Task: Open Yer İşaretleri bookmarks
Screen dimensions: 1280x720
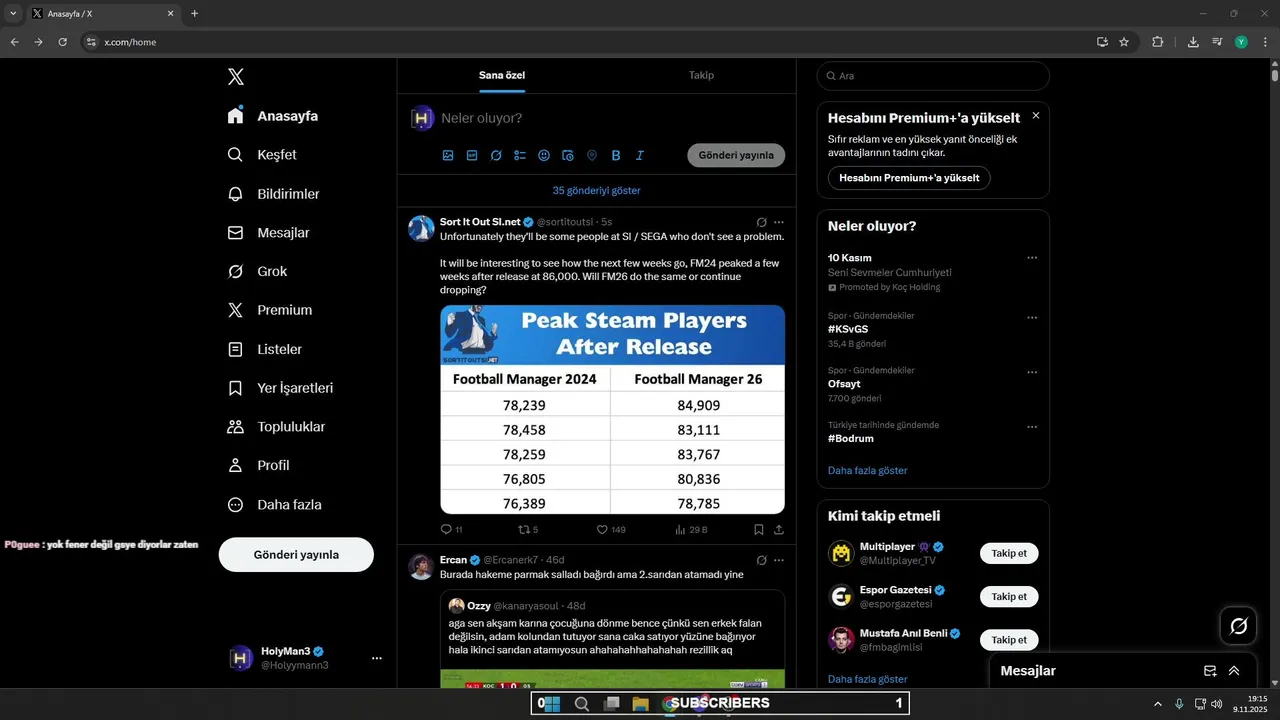Action: pos(280,388)
